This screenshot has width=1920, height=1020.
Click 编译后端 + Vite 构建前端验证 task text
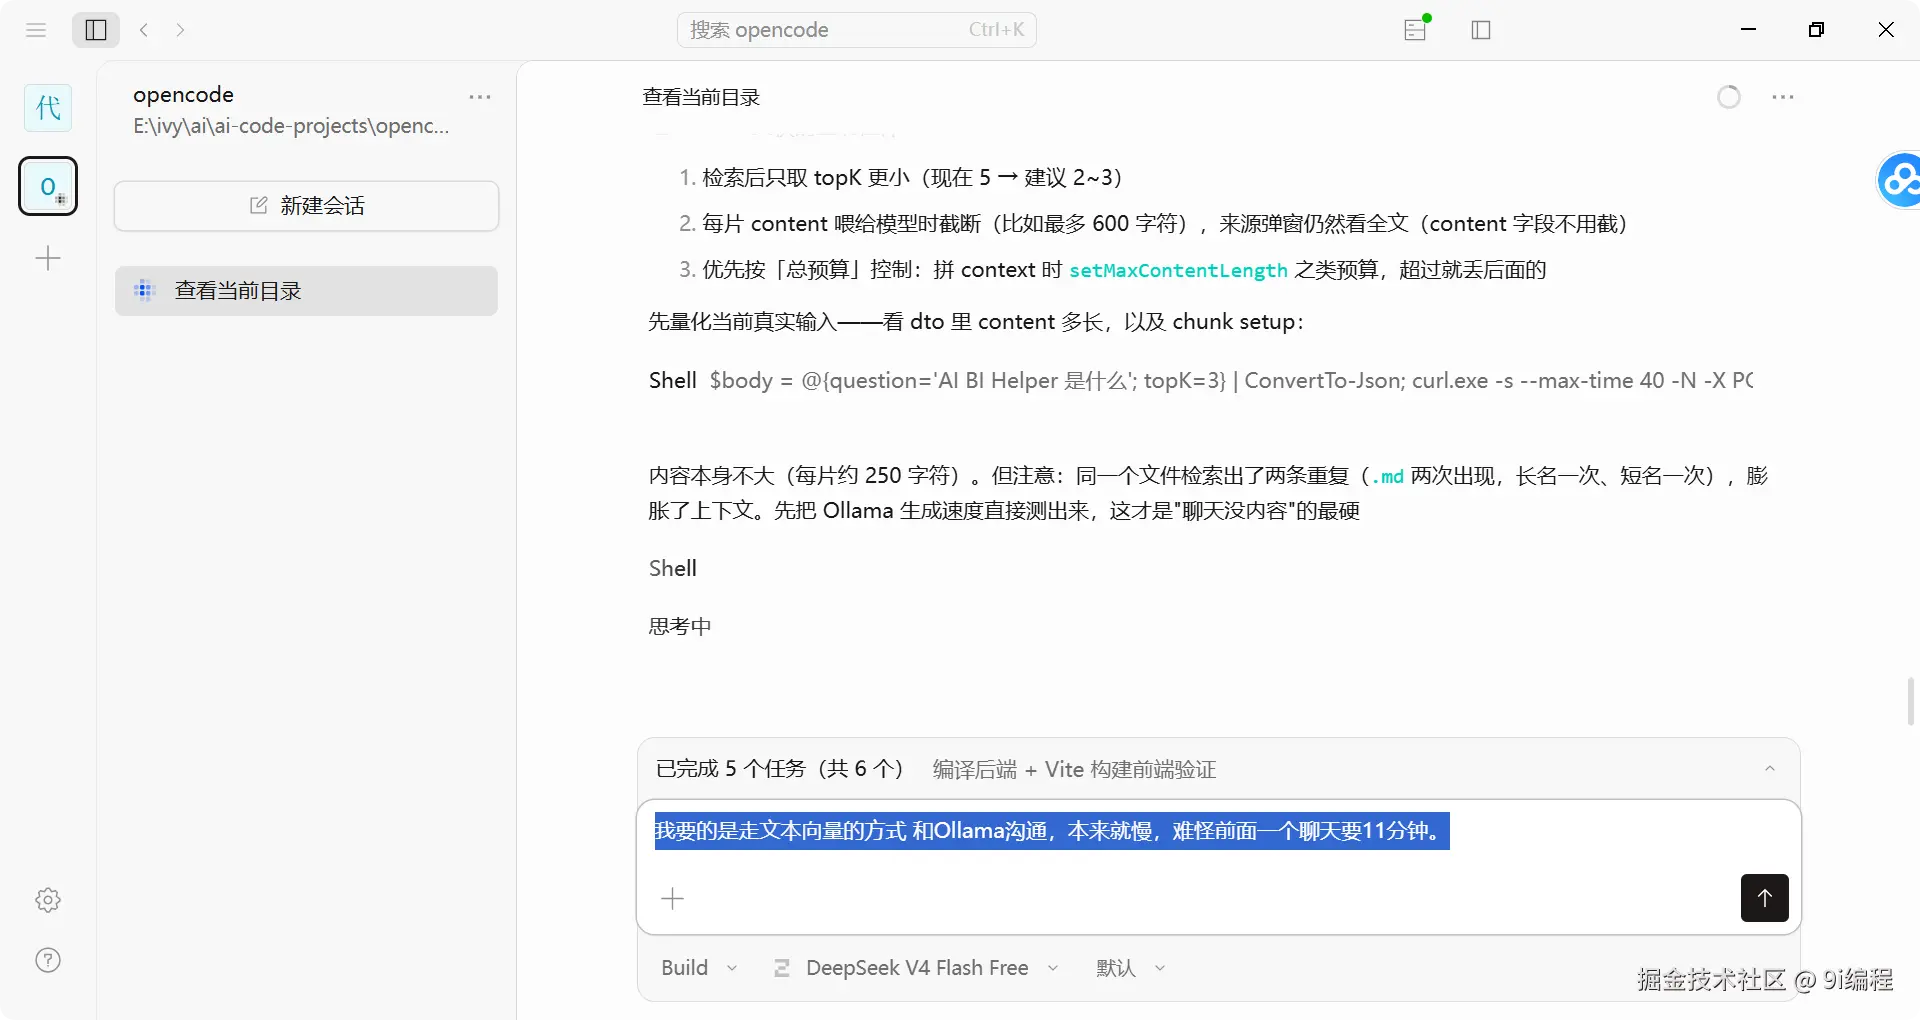click(x=1075, y=770)
